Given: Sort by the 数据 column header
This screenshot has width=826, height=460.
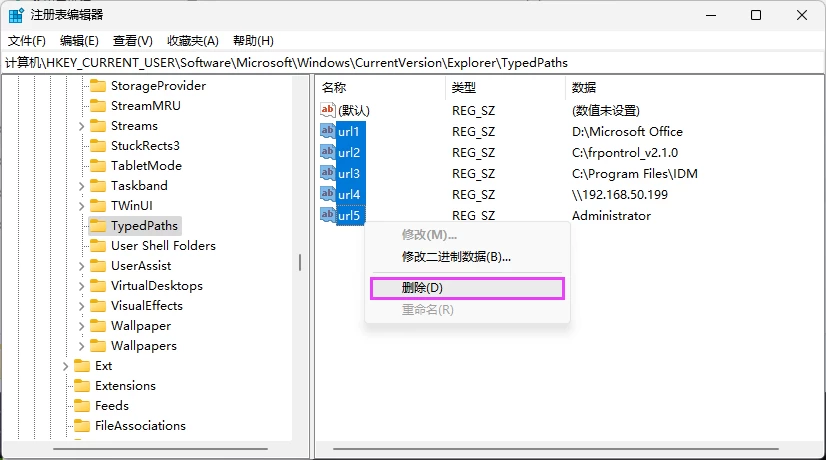Looking at the screenshot, I should point(694,87).
